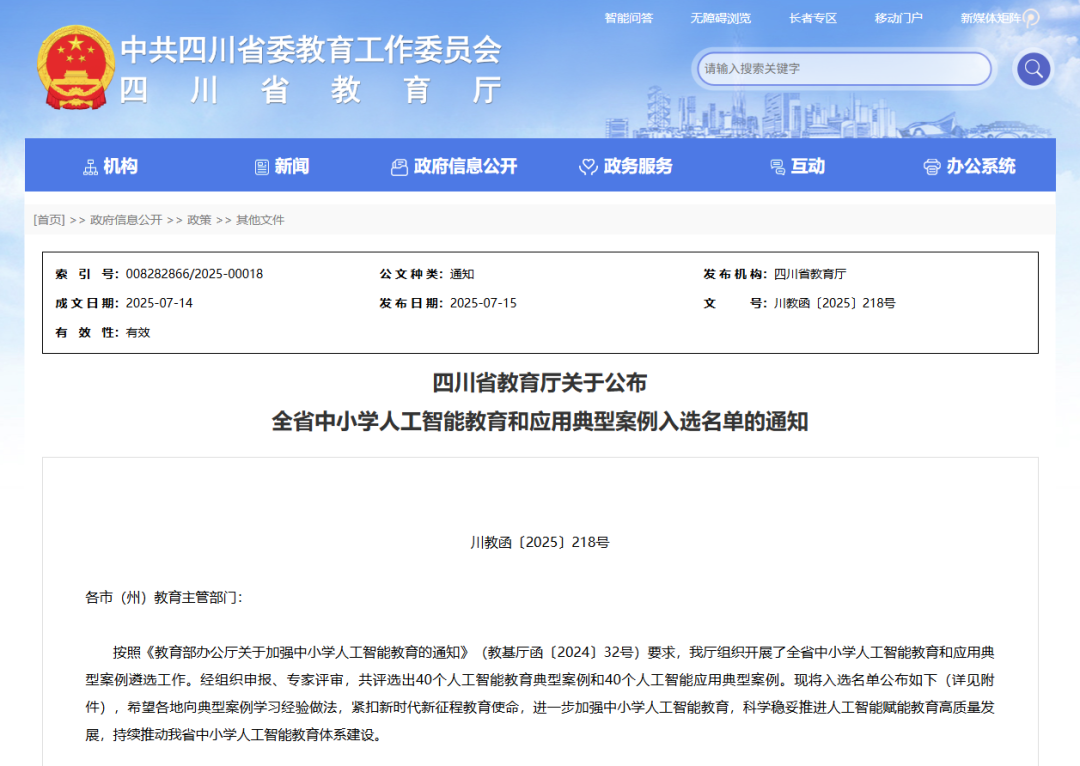Screen dimensions: 1080x766
Task: Open the 办公系统 navigation item
Action: [x=980, y=167]
